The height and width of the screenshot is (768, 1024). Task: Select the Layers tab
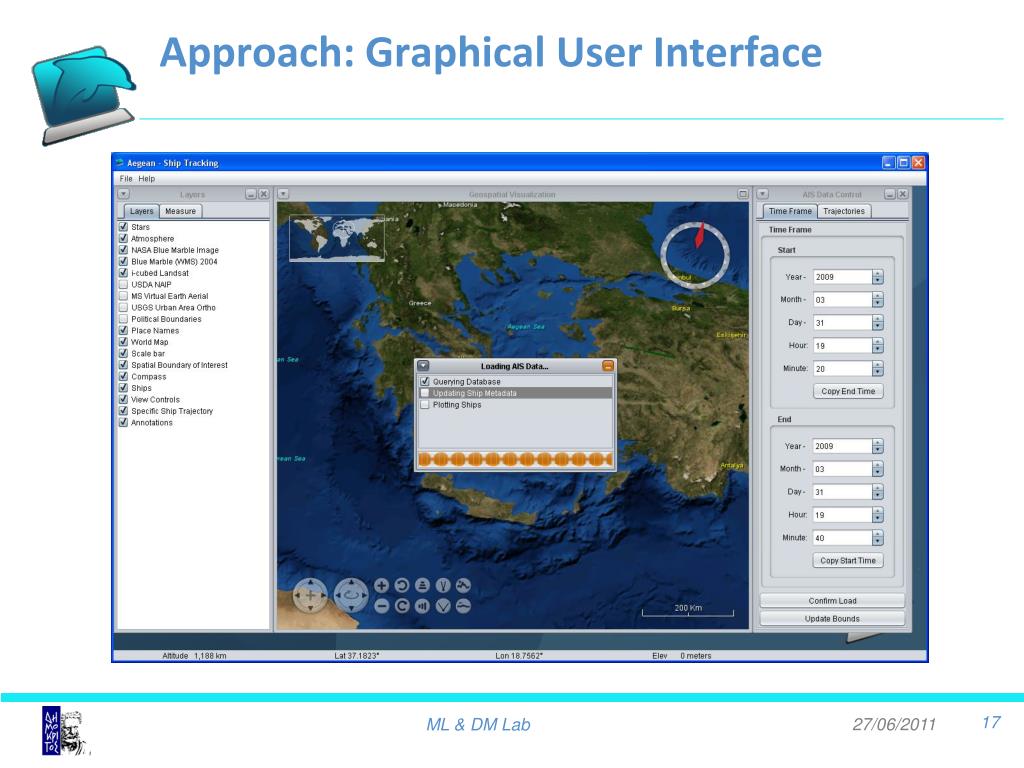coord(141,211)
